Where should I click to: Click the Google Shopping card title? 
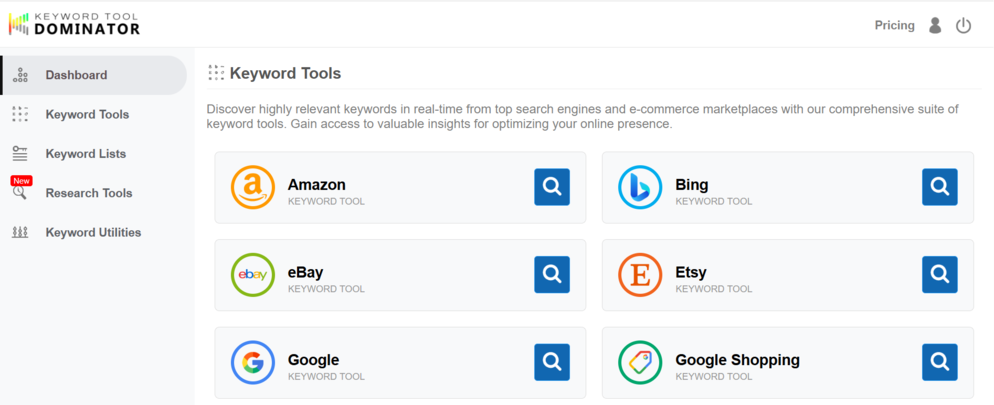737,360
